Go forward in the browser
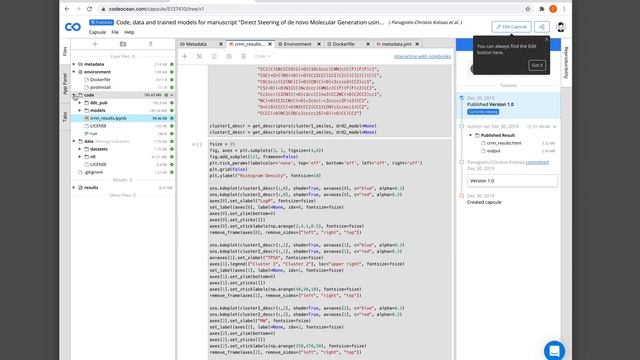Screen dimensions: 640x360 pos(78,9)
